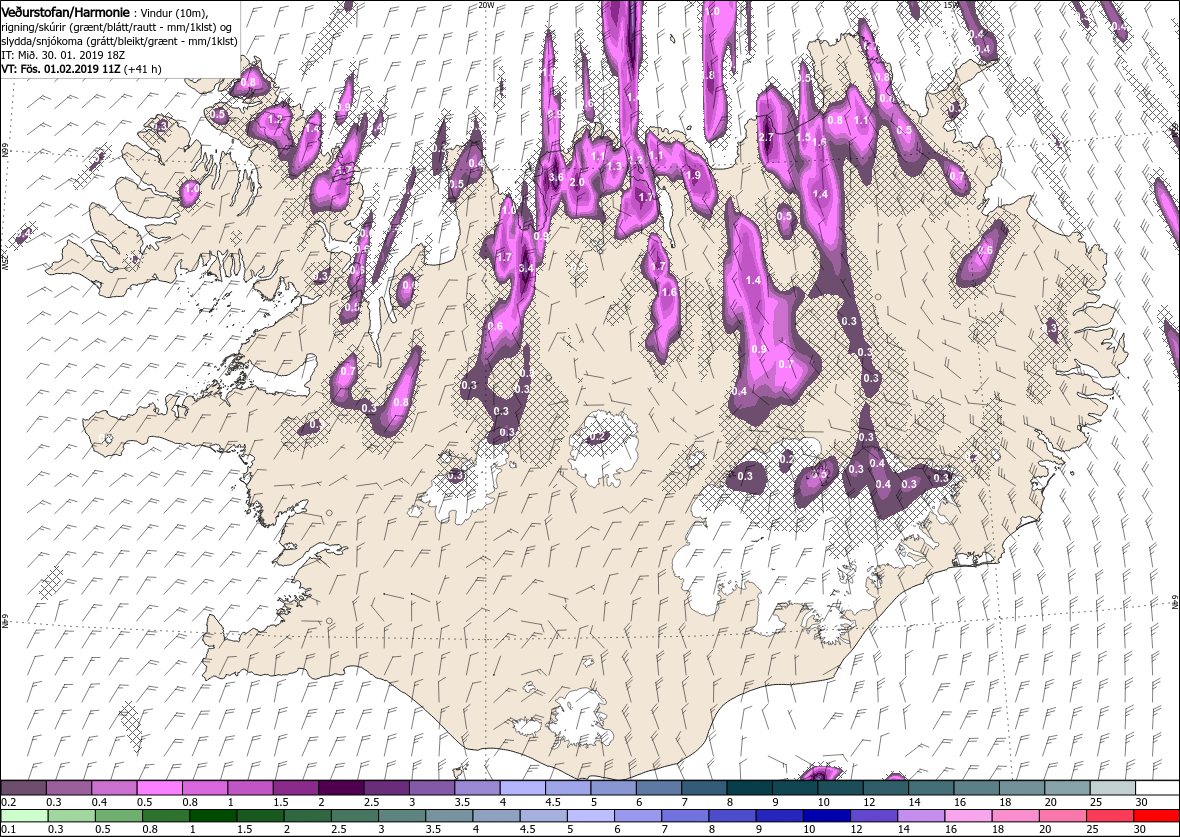This screenshot has height=837, width=1180.
Task: Pick top-row legend swatch between 0.2 and 0.3
Action: coord(23,787)
